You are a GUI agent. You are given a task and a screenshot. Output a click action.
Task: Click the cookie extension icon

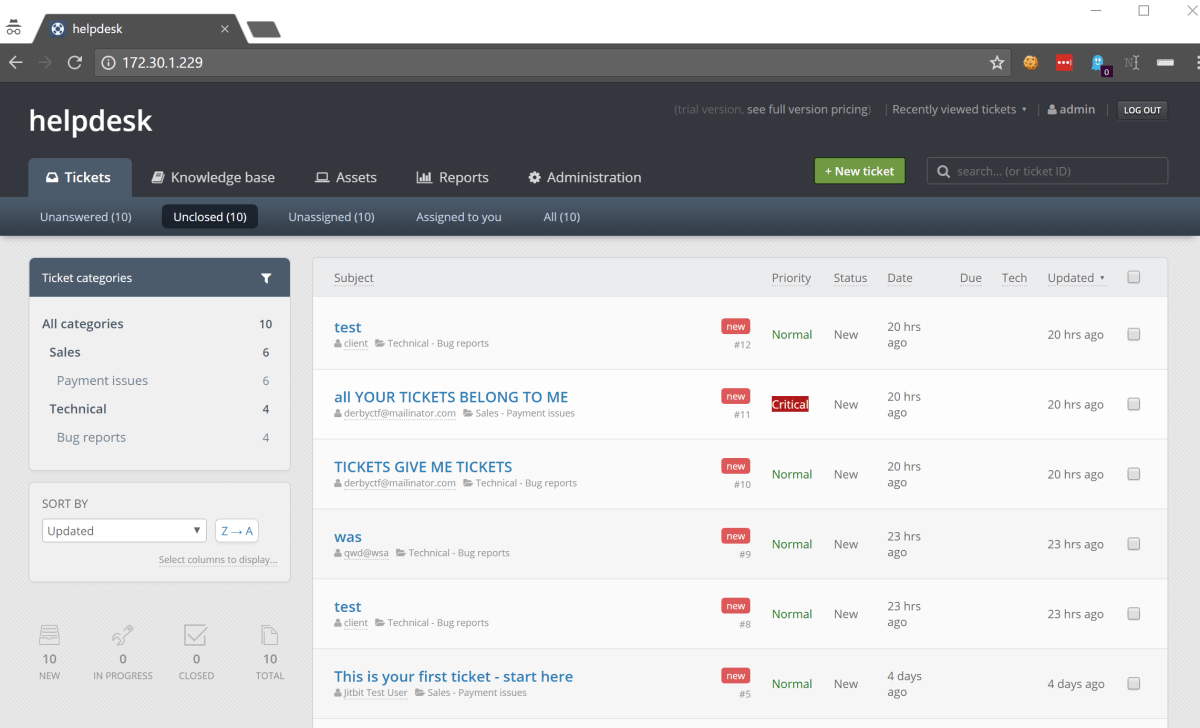[1030, 62]
